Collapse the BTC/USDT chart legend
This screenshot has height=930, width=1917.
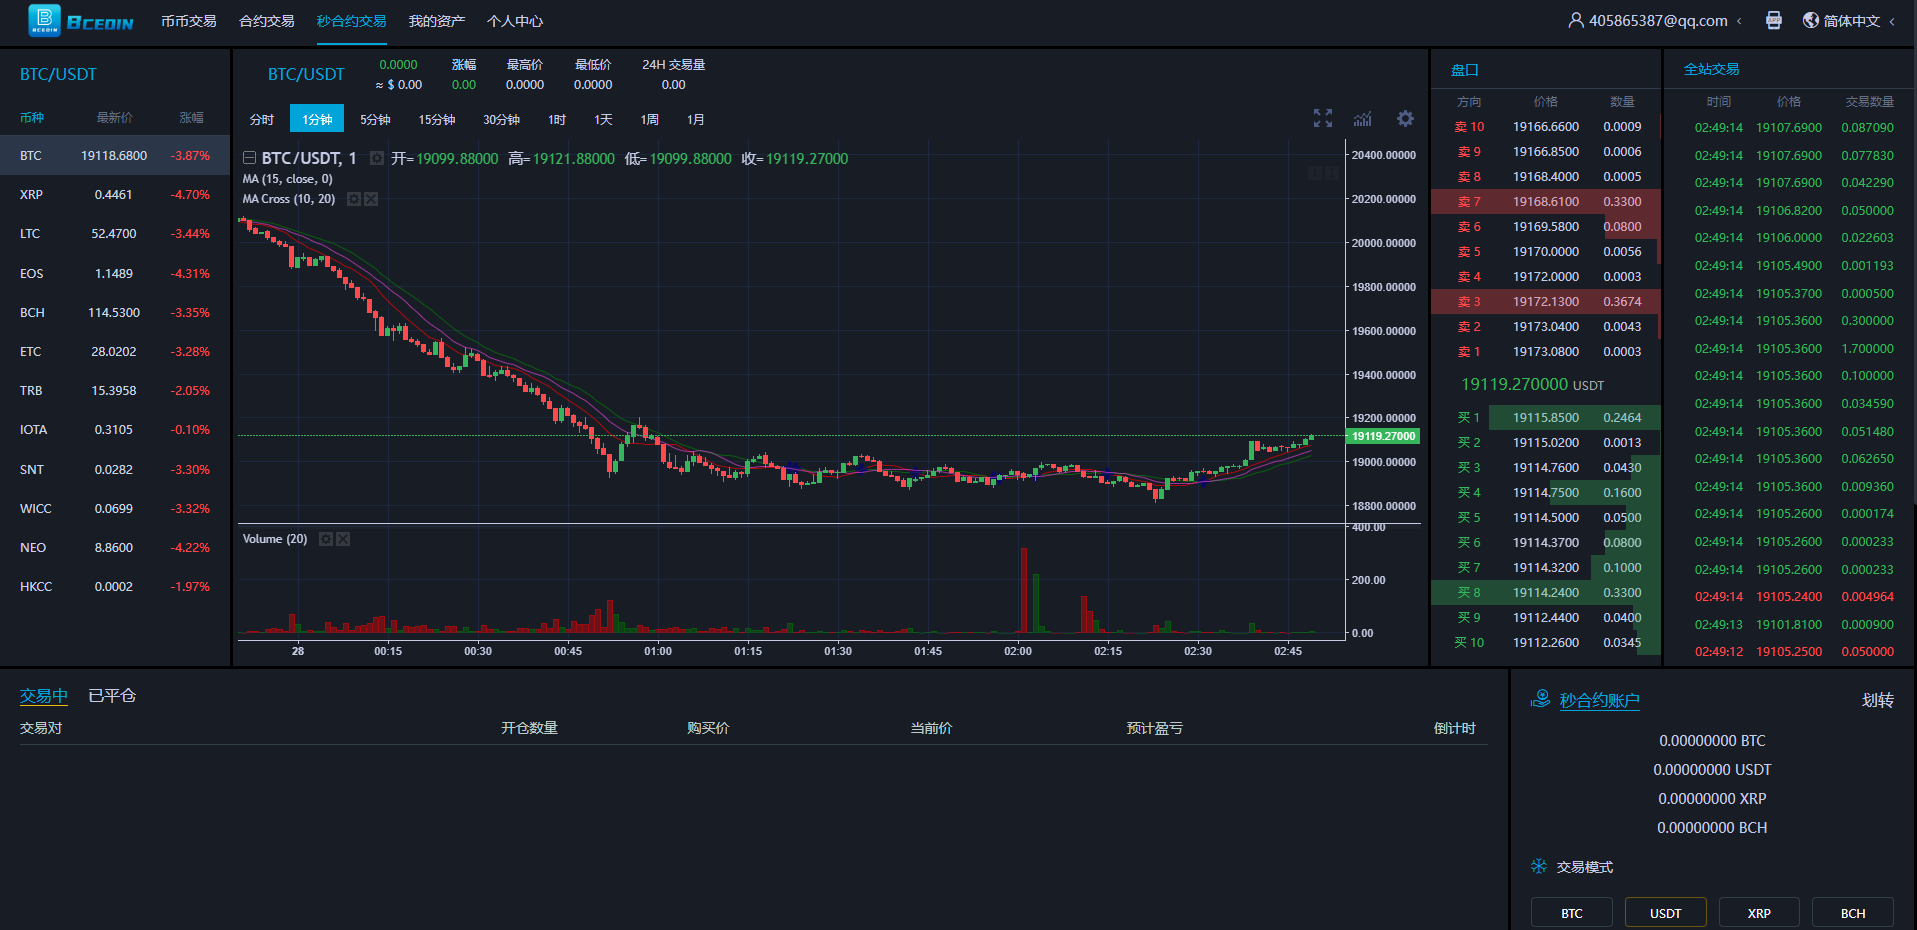tap(249, 158)
